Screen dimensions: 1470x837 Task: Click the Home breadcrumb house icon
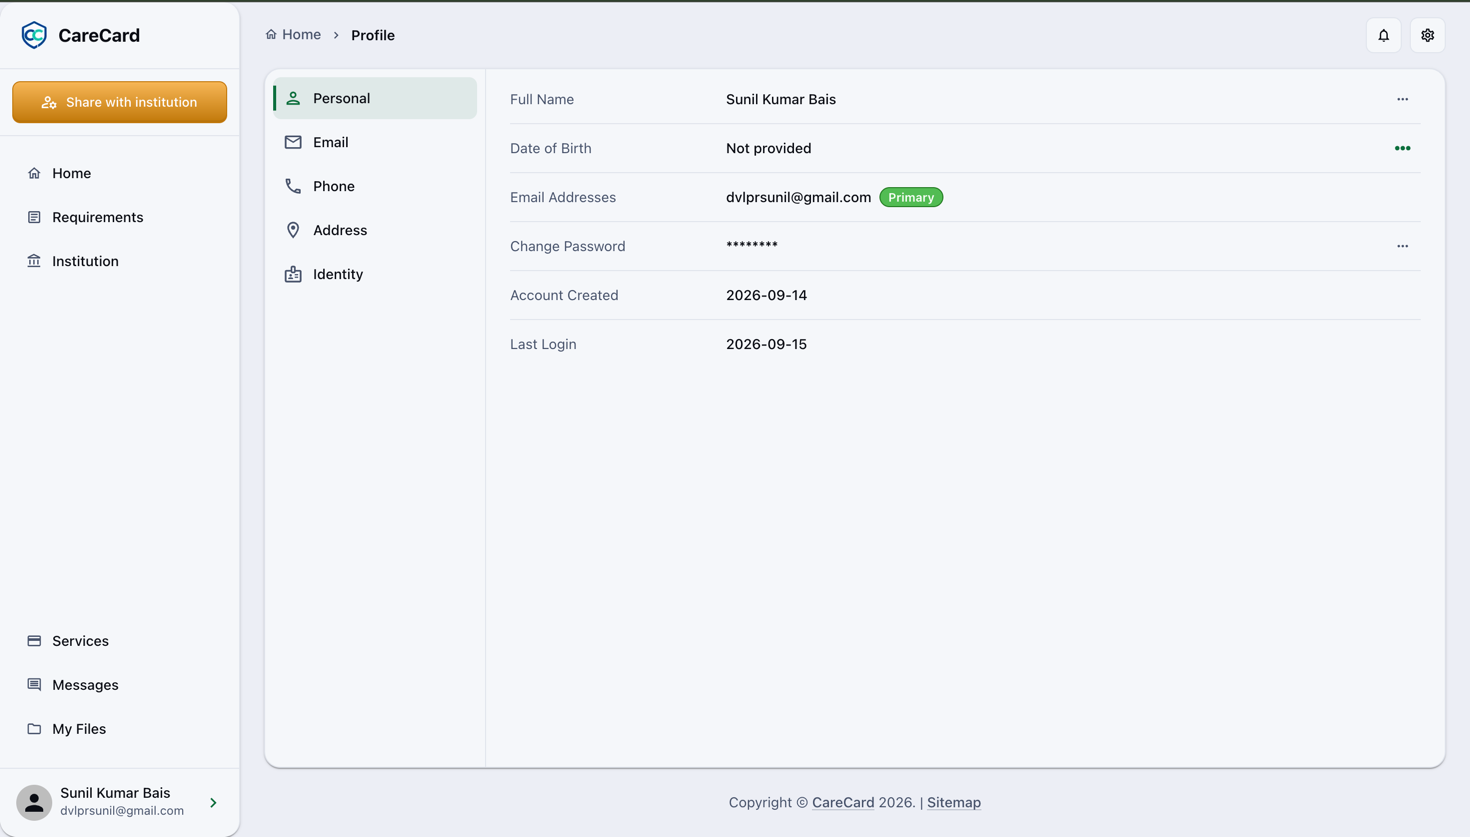(x=271, y=34)
